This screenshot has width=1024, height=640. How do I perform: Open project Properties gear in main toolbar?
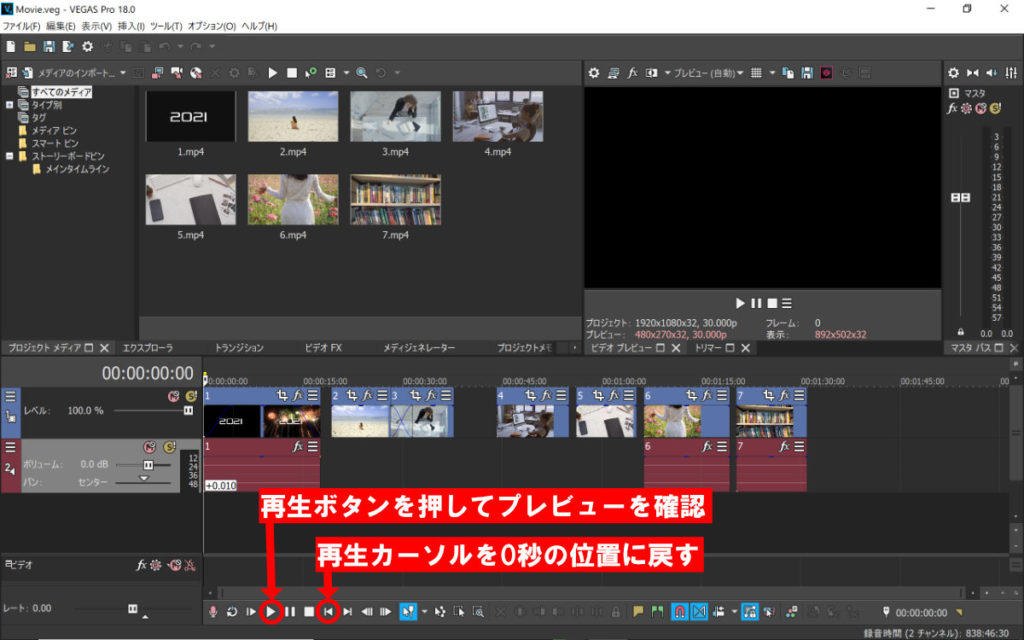[x=87, y=46]
